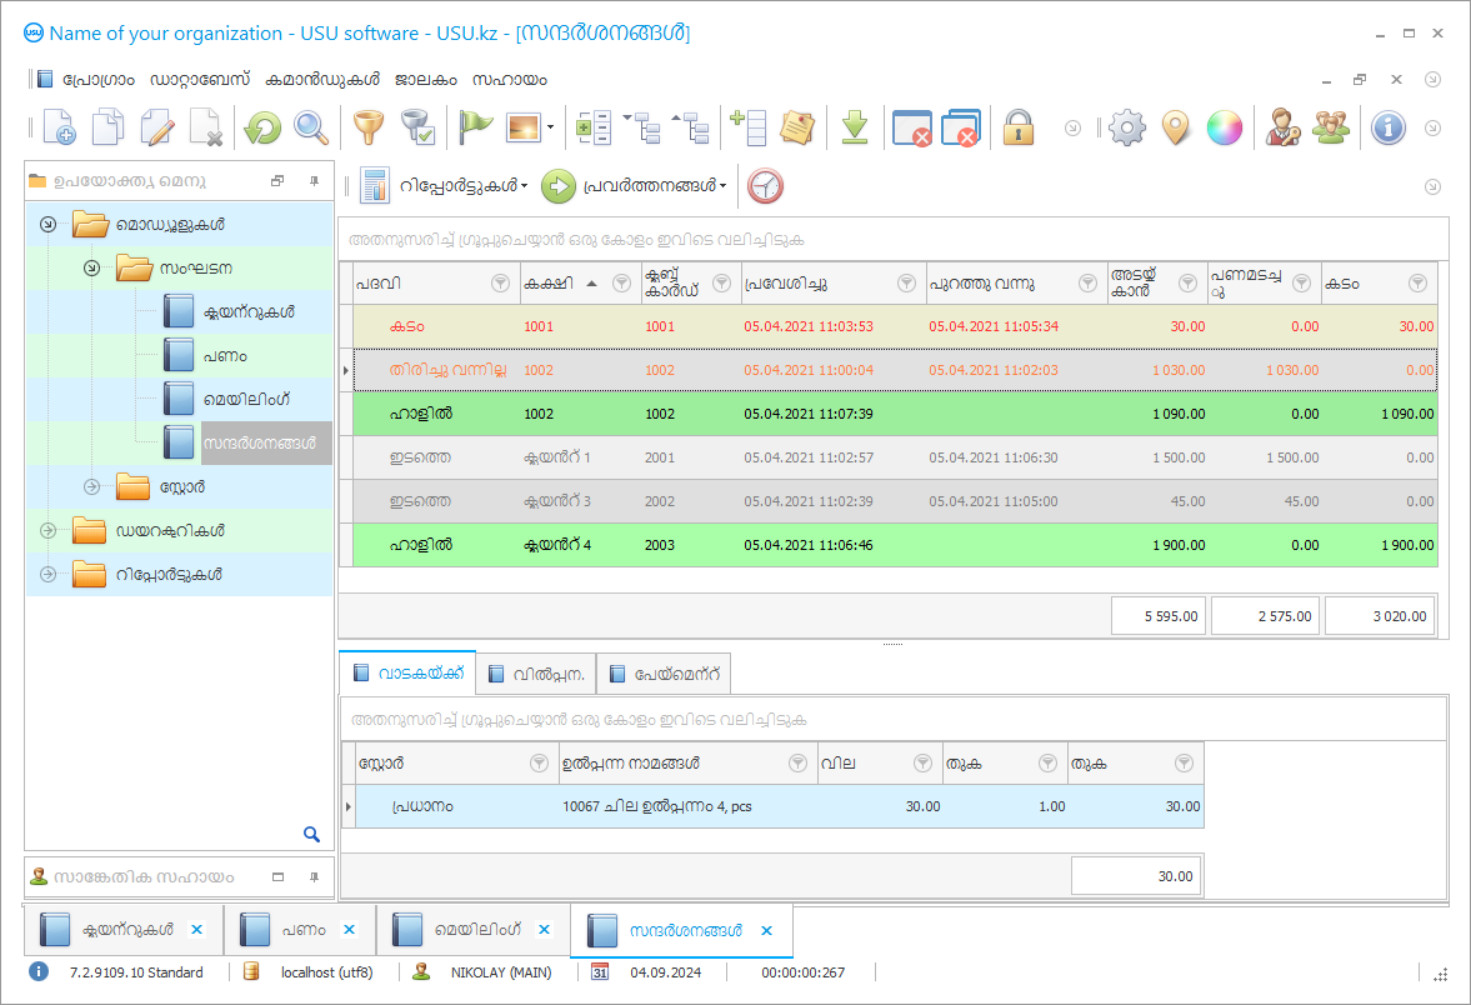
Task: Expand the ഡയറക്ടറികൾ folder node
Action: 48,531
